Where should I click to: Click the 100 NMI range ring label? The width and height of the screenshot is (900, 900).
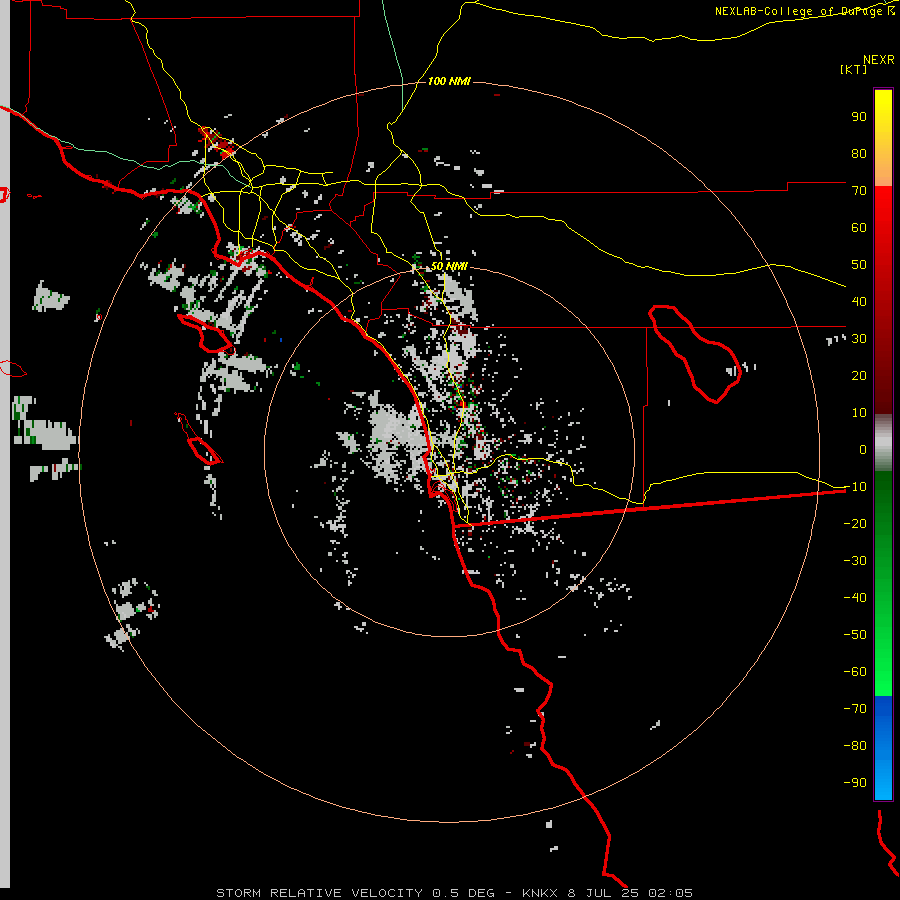click(x=449, y=81)
